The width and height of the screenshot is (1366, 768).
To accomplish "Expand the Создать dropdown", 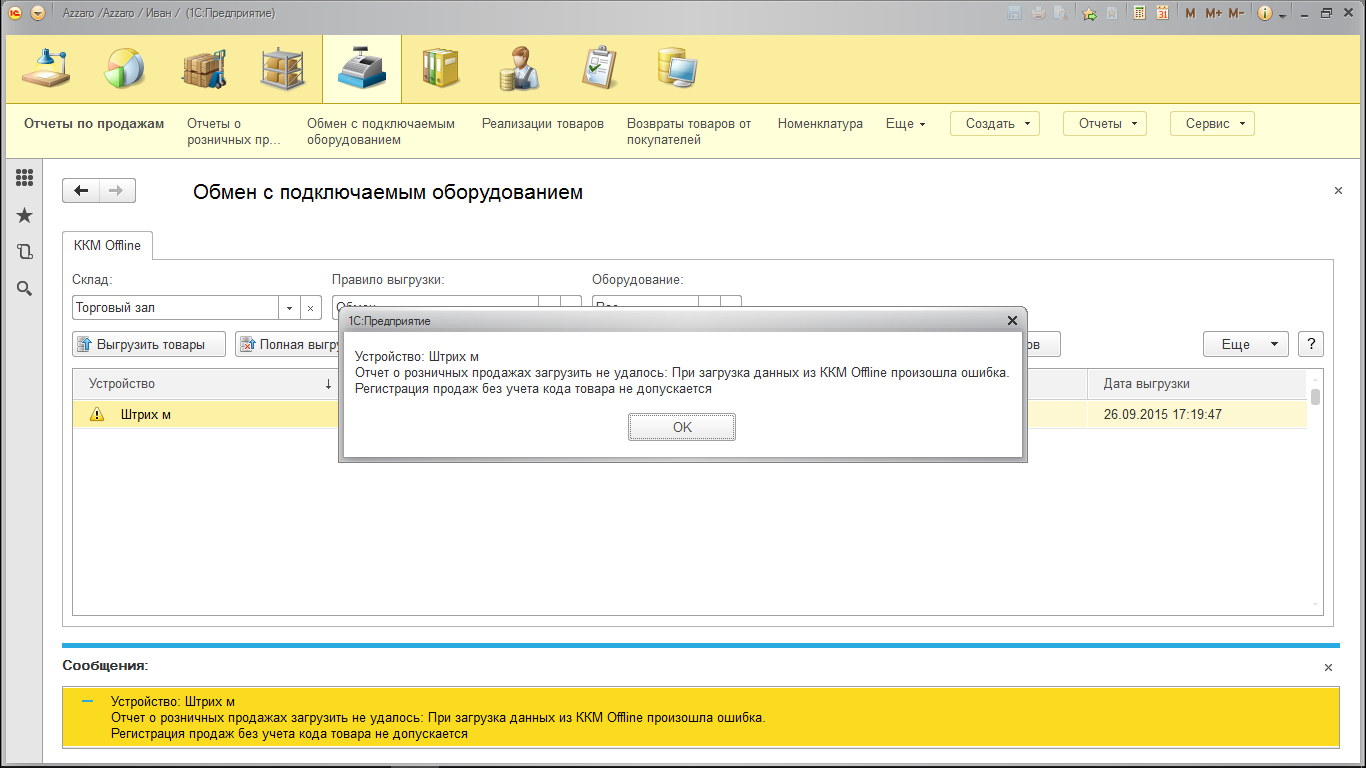I will [x=994, y=124].
